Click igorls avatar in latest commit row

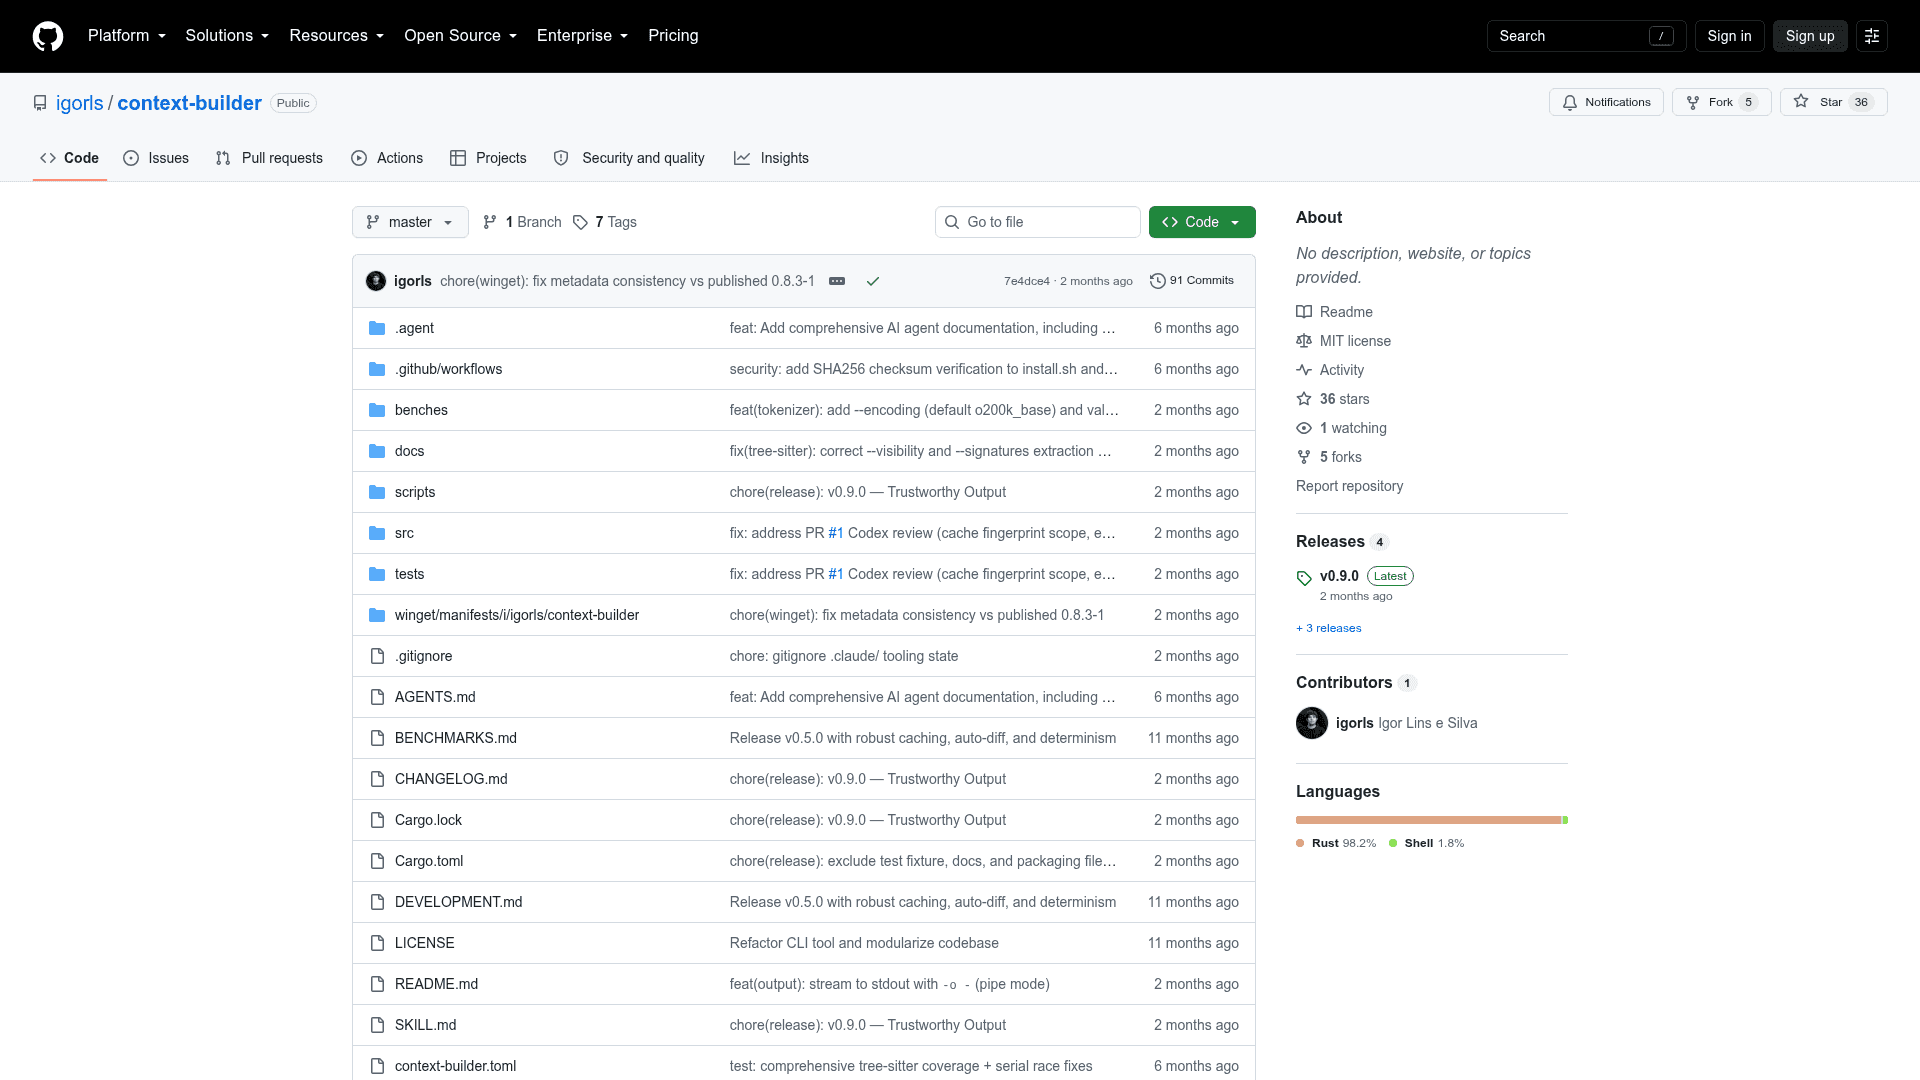click(376, 281)
